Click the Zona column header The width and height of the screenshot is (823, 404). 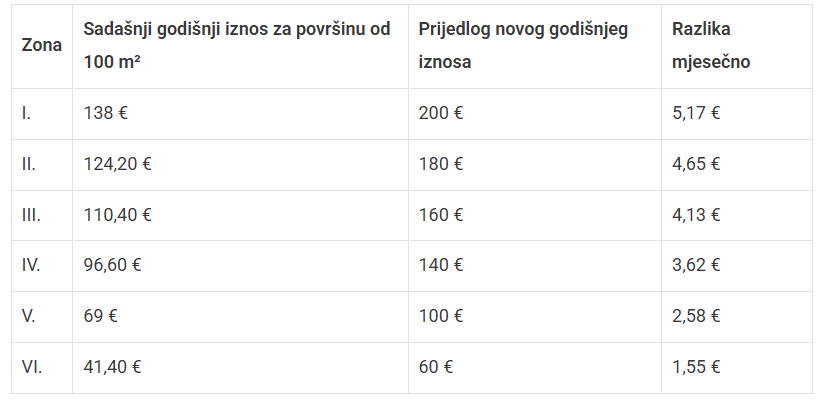tap(41, 45)
